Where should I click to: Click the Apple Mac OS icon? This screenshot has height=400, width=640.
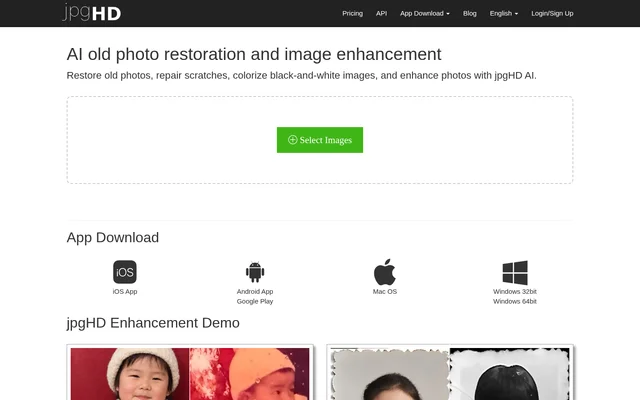[384, 272]
